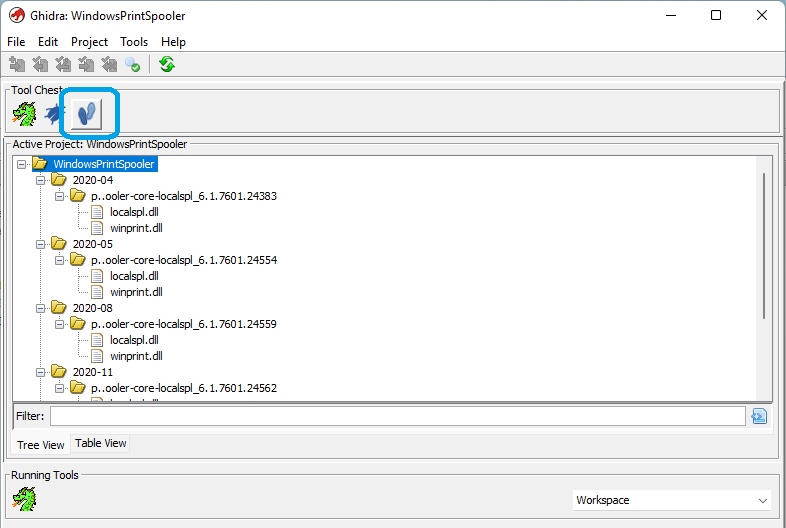Select winprint.dll under 2020-05
The height and width of the screenshot is (528, 786).
click(x=136, y=292)
